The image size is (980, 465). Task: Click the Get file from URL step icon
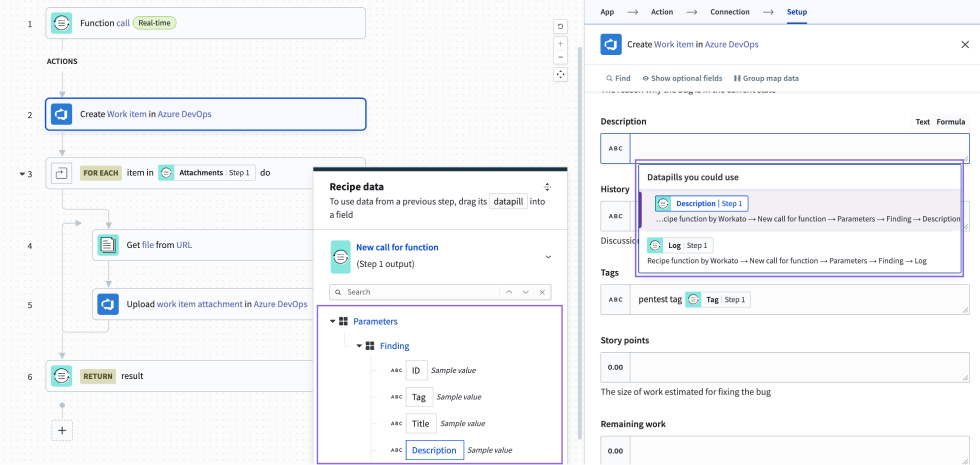pyautogui.click(x=108, y=245)
